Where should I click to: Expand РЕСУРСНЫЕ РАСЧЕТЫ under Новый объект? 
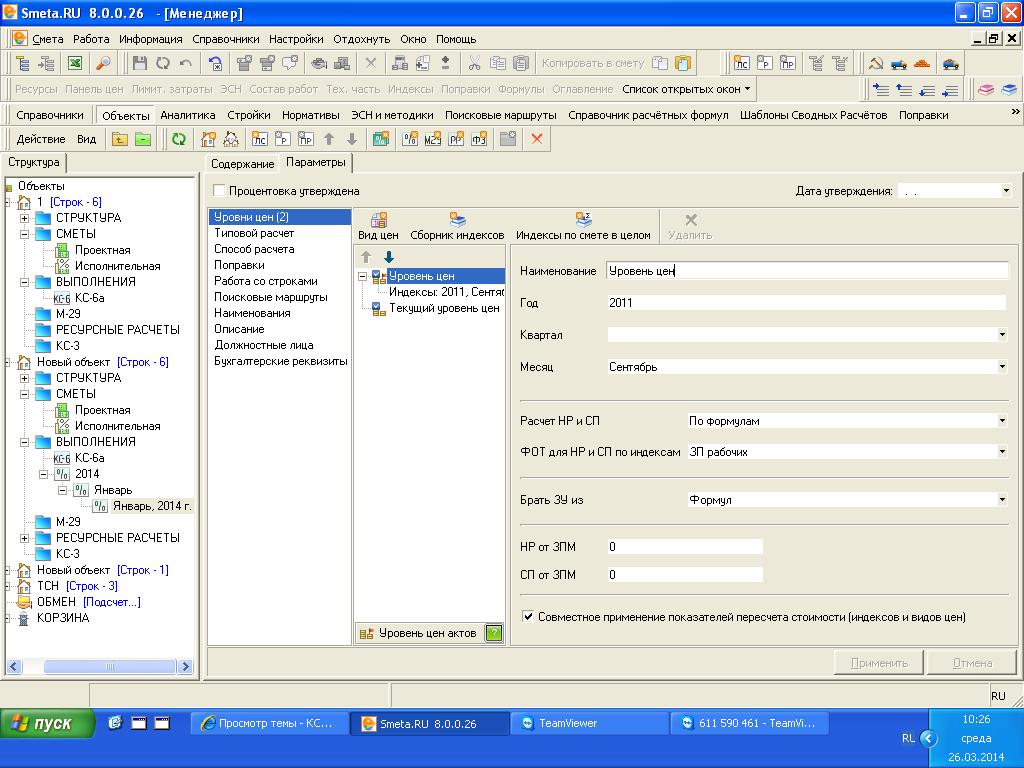click(24, 538)
